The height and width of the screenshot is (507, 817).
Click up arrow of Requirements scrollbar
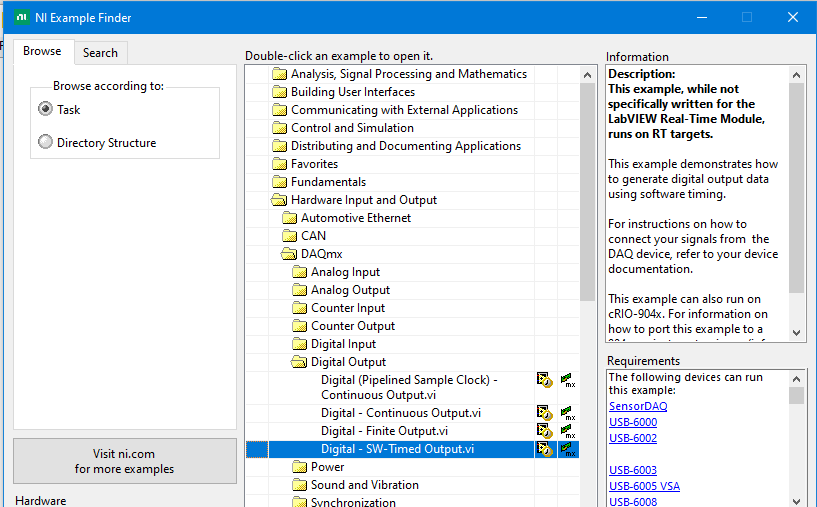pos(796,379)
